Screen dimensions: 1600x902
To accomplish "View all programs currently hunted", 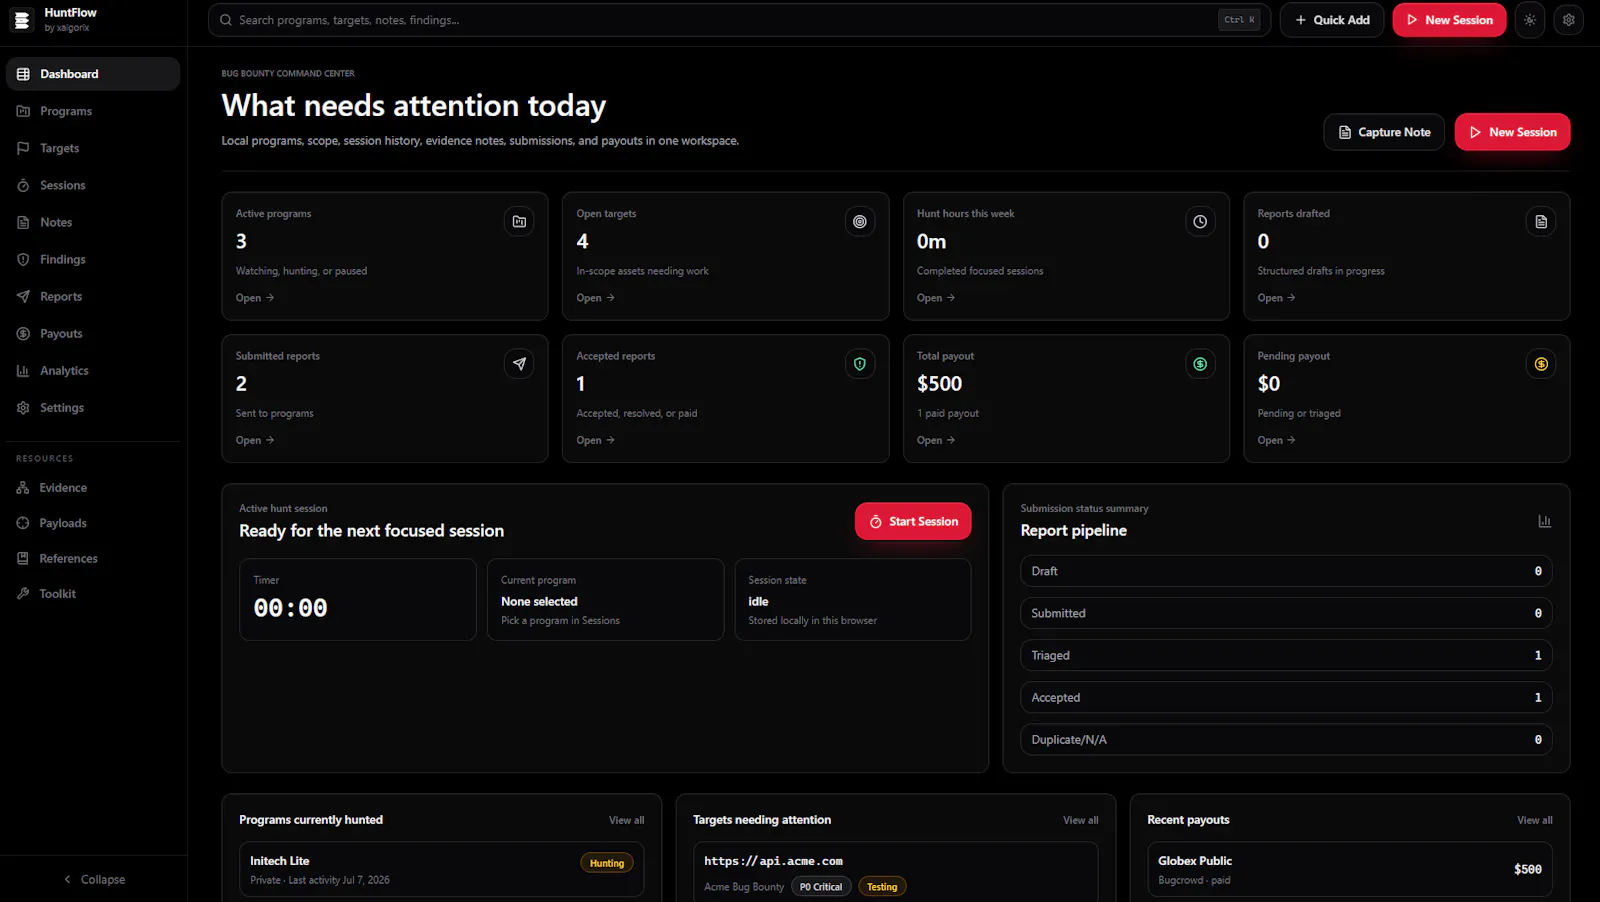I will tap(626, 820).
